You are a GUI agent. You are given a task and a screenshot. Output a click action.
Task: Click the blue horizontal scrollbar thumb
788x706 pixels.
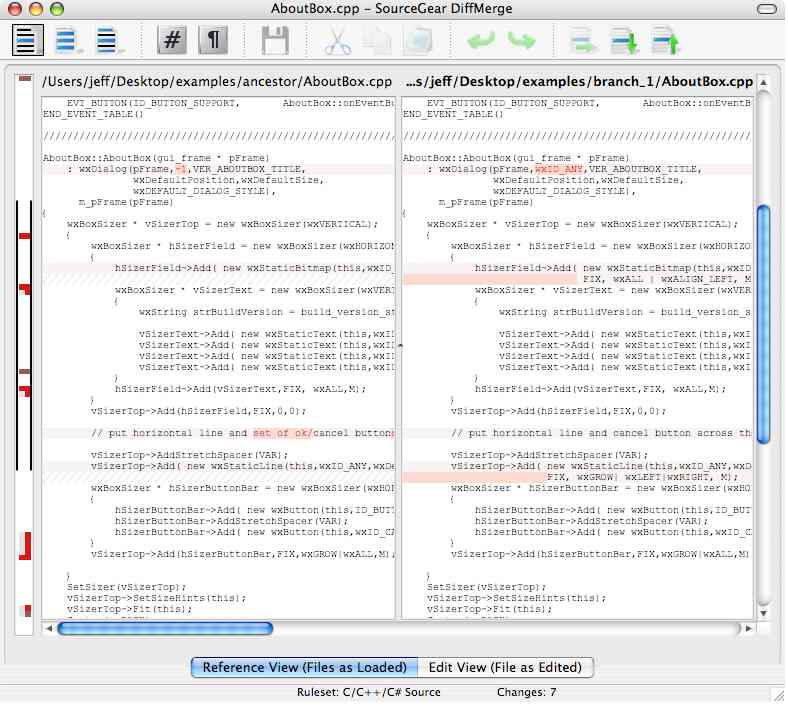coord(165,628)
